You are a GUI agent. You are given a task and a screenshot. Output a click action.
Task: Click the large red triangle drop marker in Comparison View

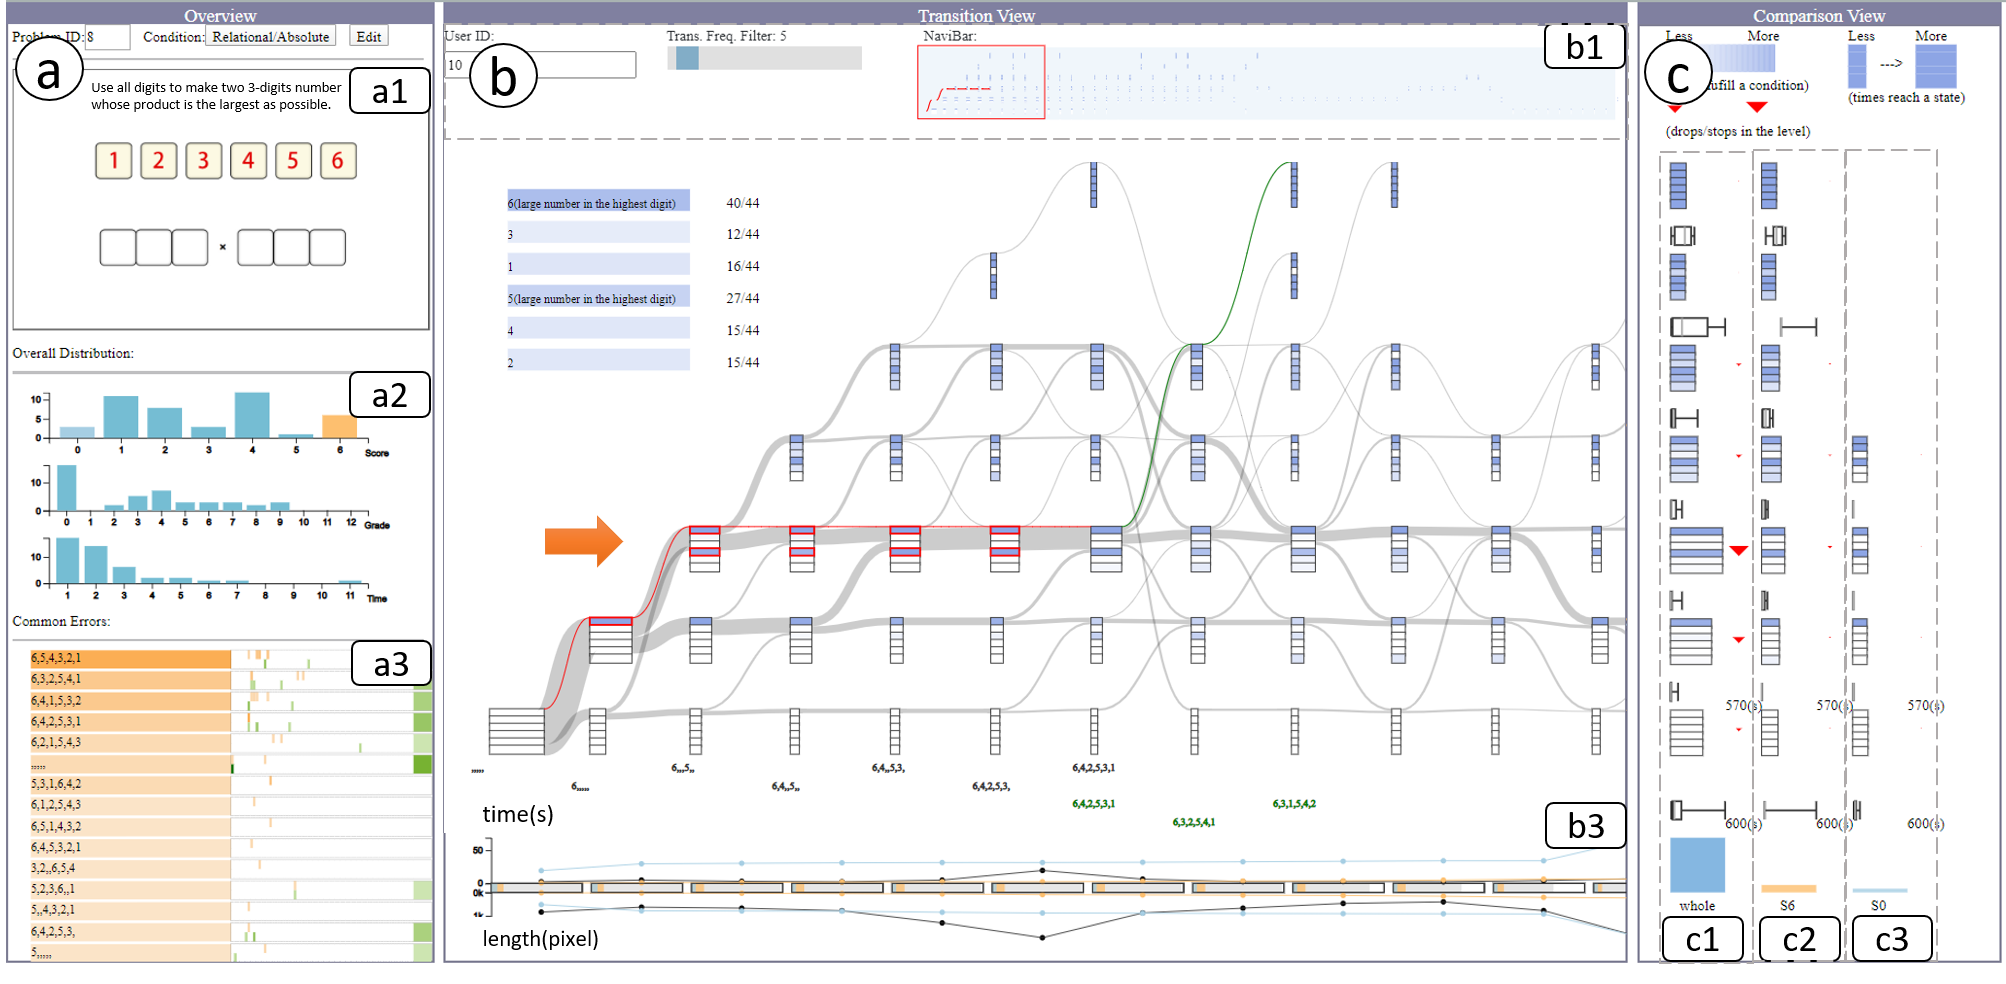[1739, 550]
